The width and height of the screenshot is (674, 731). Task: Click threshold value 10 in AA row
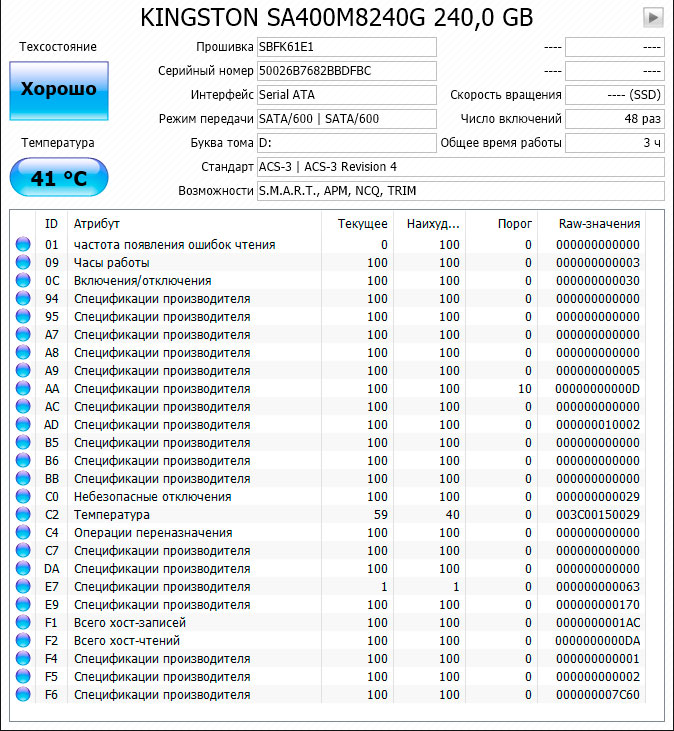[525, 389]
